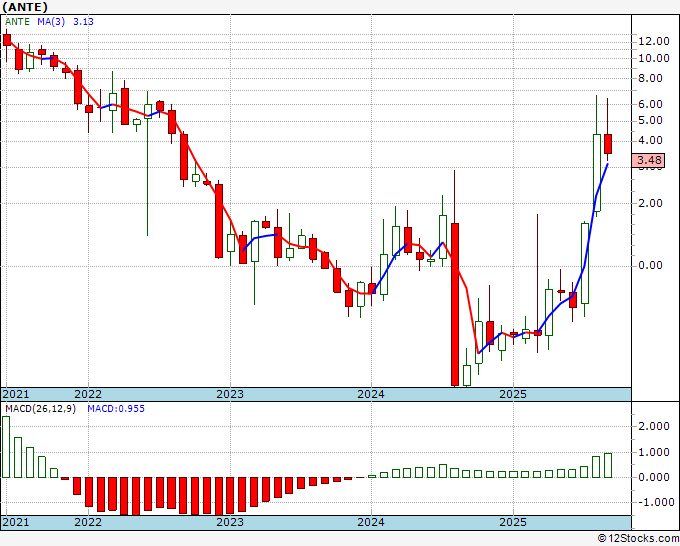Click the tallest first green MACD bar in 2021
The width and height of the screenshot is (680, 546).
coord(6,447)
